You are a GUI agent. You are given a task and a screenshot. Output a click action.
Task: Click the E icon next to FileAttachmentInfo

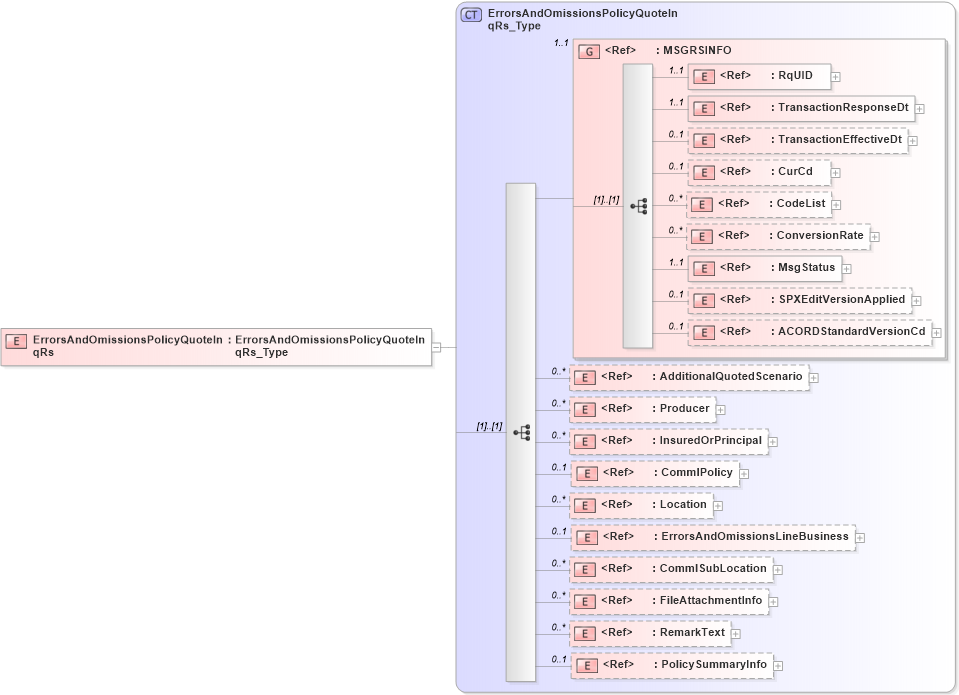click(x=585, y=600)
